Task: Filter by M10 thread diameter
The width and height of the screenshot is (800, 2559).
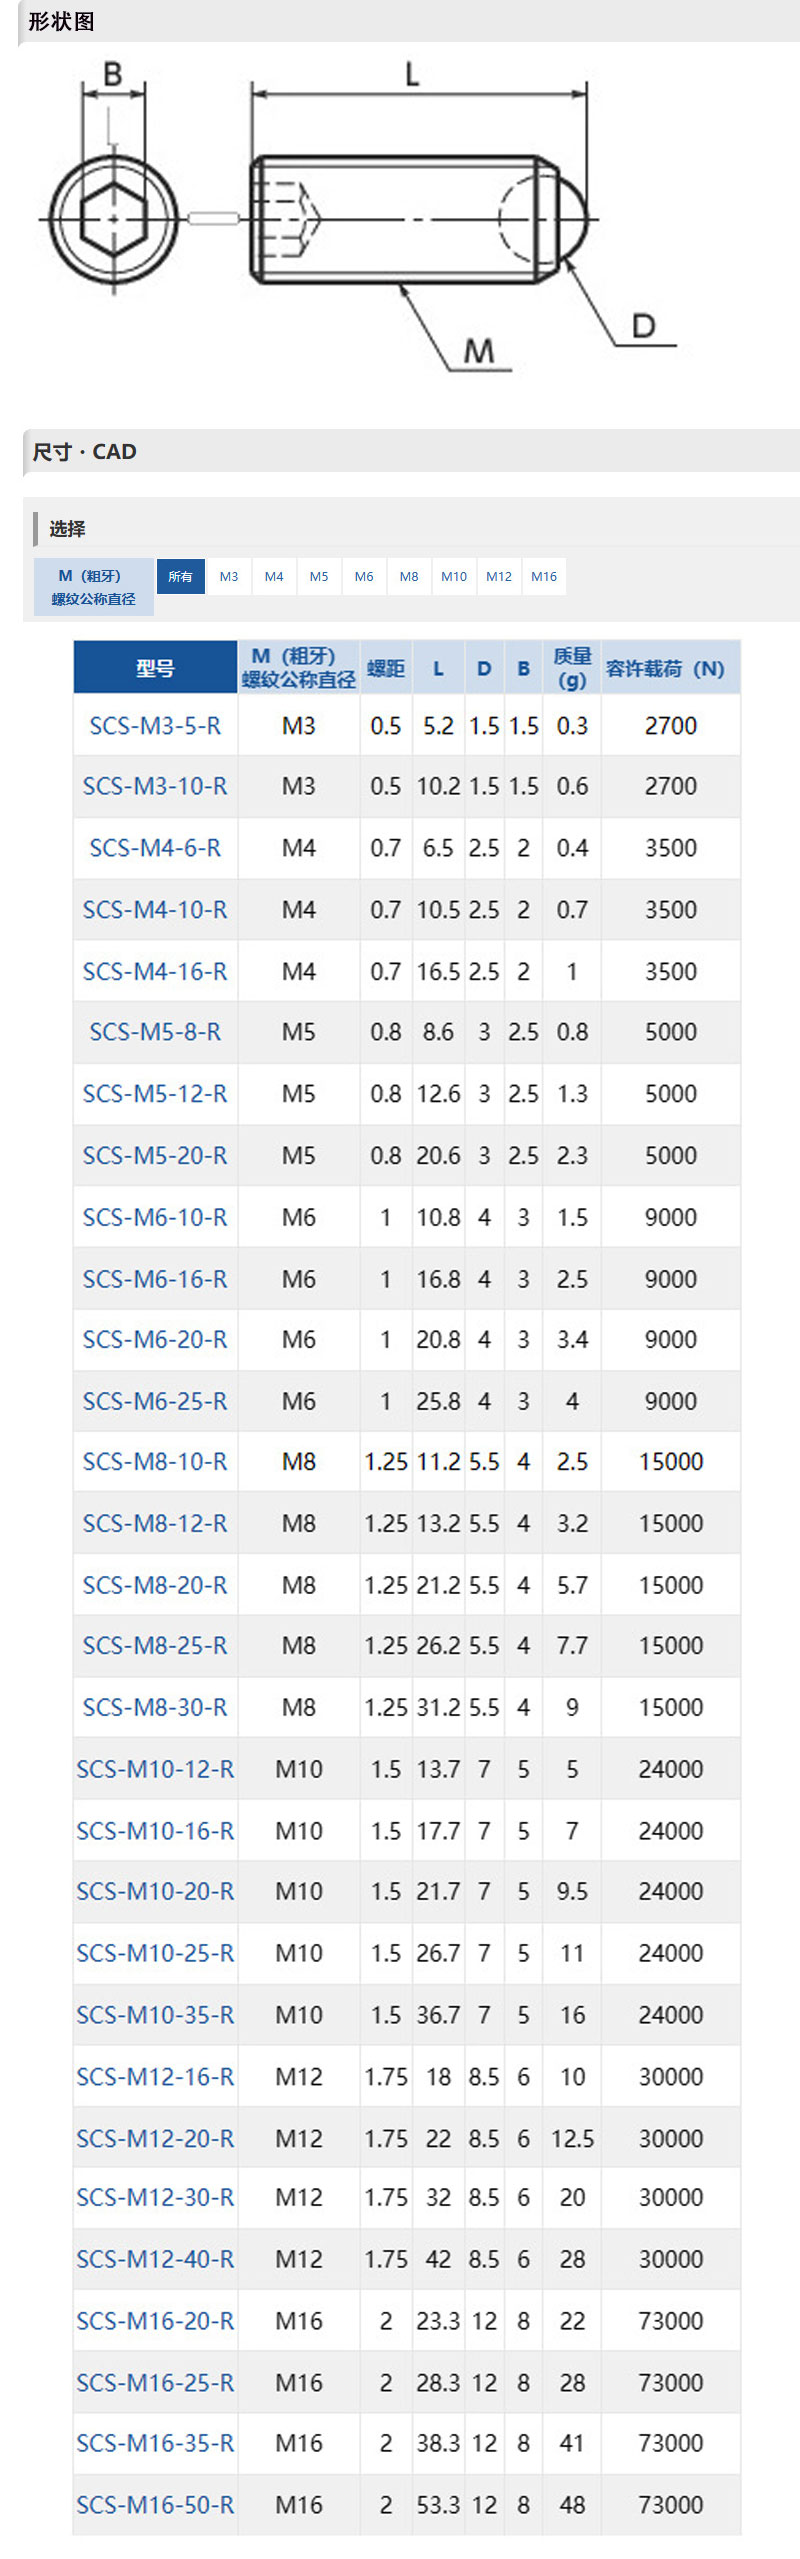Action: (454, 576)
